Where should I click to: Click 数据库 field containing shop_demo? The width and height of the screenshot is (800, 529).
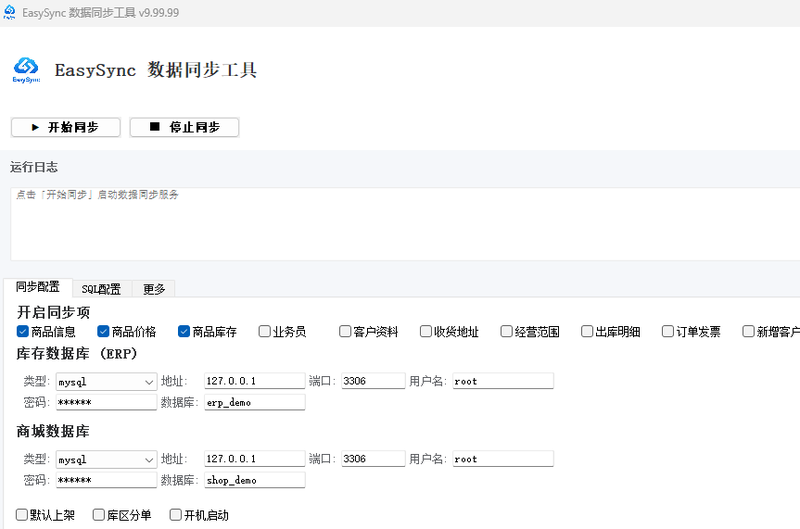[x=255, y=480]
